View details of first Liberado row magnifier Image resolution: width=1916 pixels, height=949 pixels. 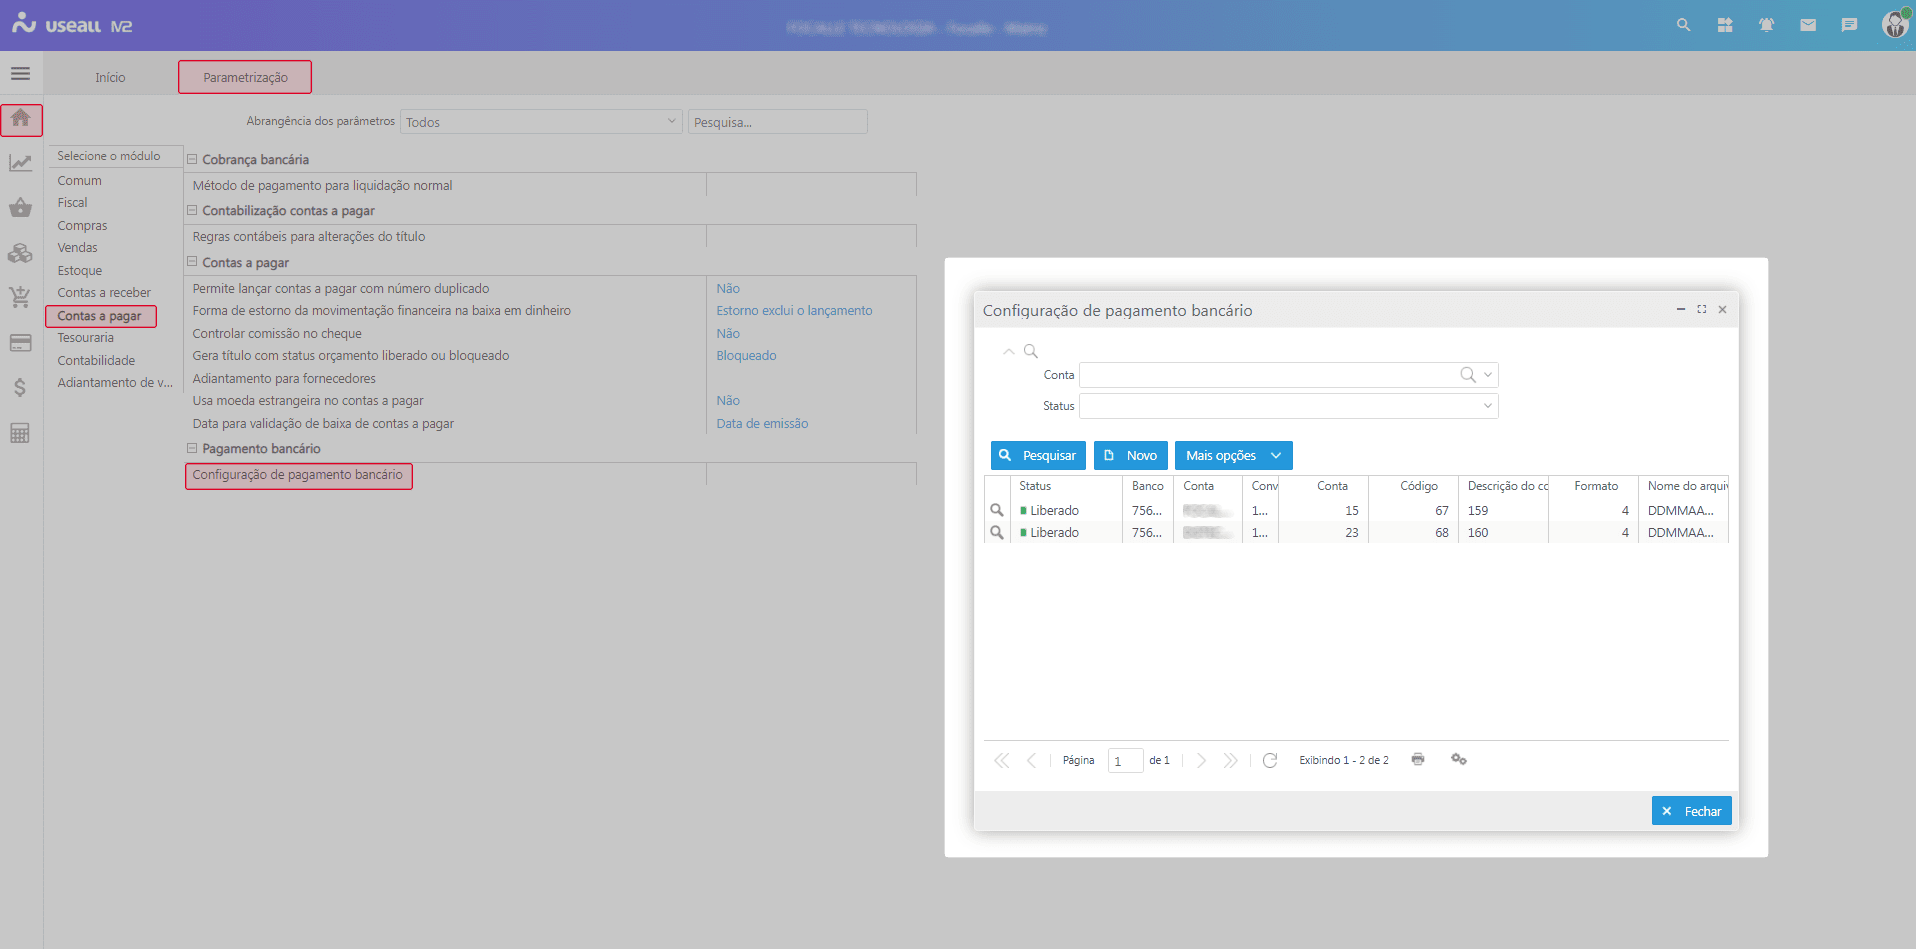997,510
